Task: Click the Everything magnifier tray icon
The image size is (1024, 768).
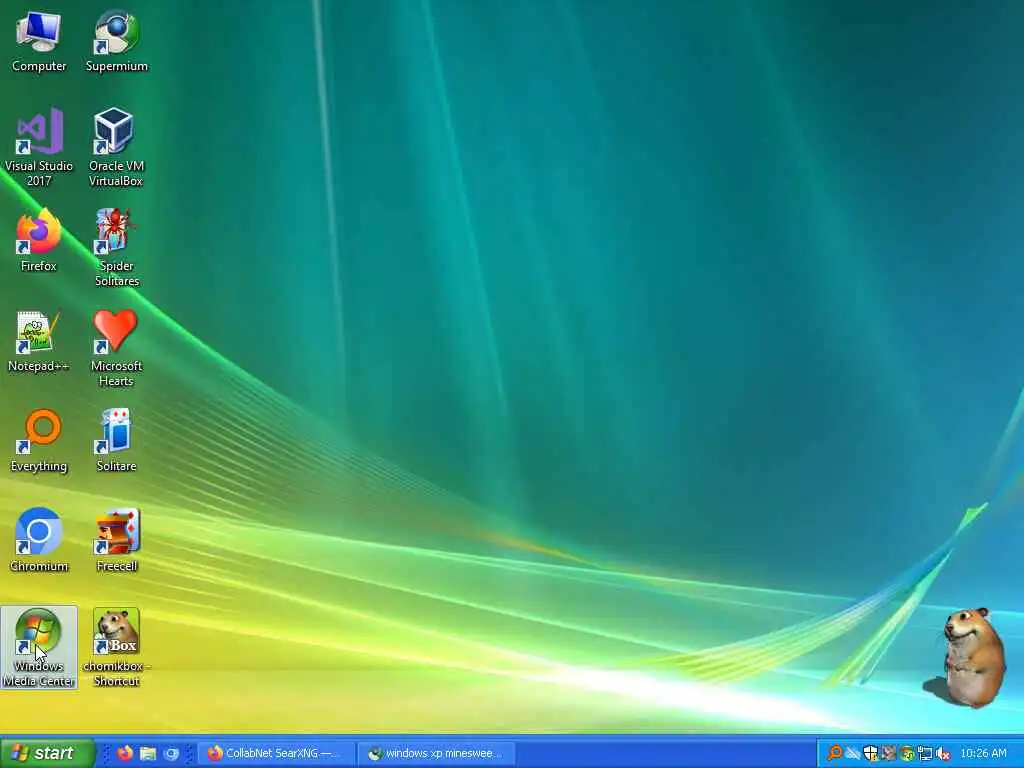Action: pyautogui.click(x=835, y=753)
